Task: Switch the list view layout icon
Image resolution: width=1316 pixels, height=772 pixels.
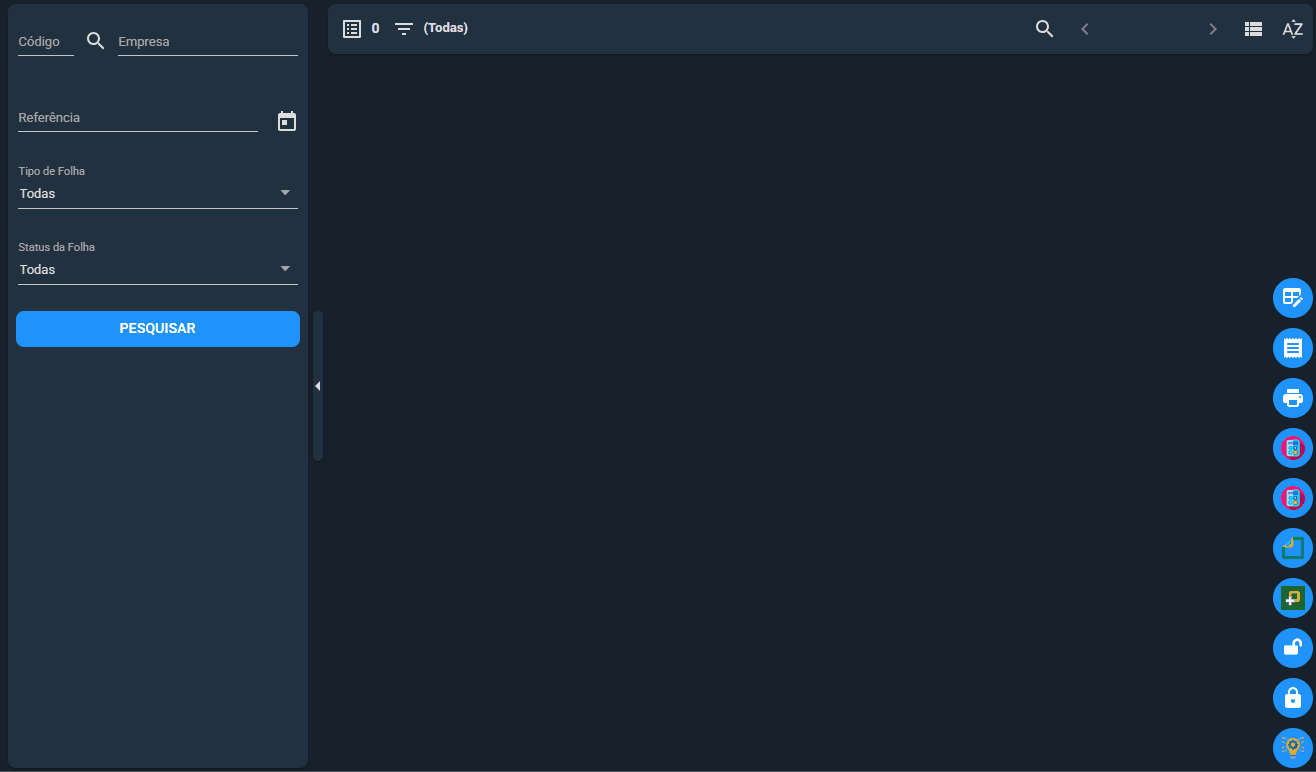Action: point(1253,29)
